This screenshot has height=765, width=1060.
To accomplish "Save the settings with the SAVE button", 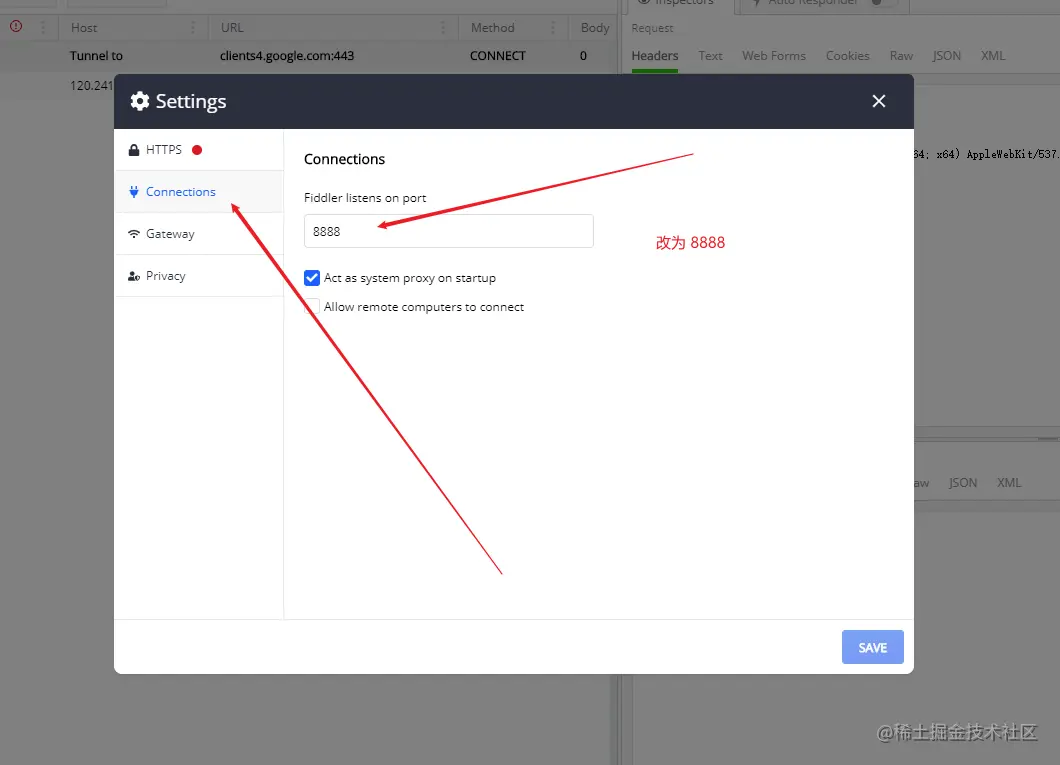I will [x=872, y=647].
